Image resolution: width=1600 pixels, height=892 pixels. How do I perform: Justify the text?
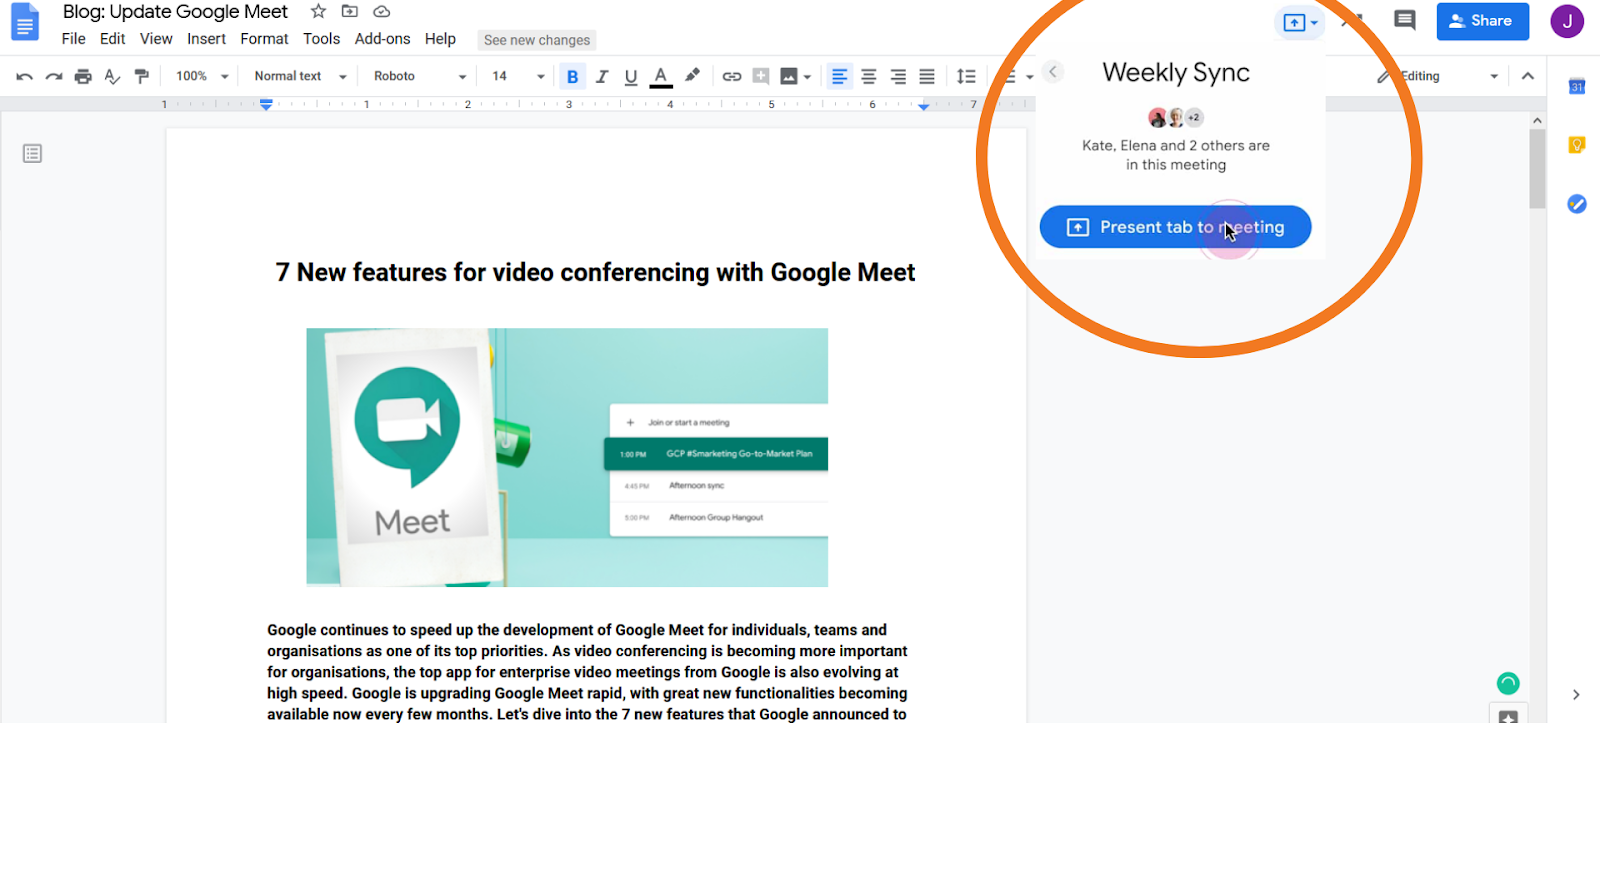point(927,76)
